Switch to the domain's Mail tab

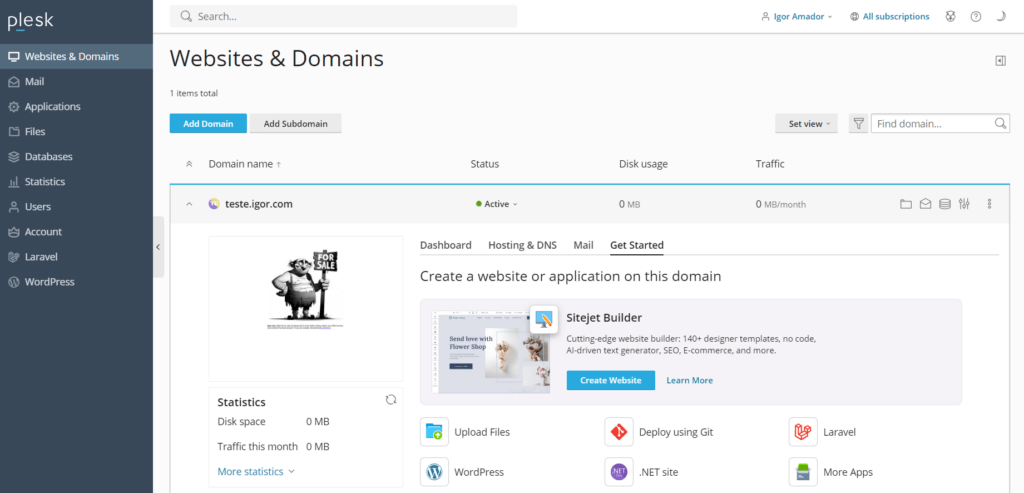(583, 245)
